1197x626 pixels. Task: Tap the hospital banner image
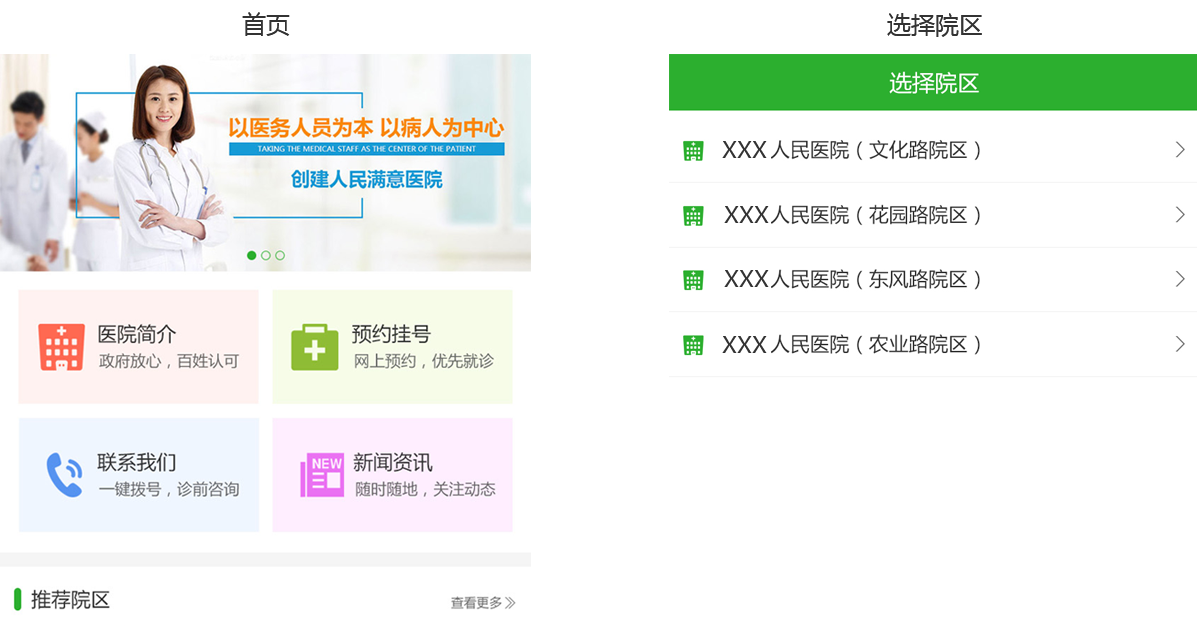265,162
